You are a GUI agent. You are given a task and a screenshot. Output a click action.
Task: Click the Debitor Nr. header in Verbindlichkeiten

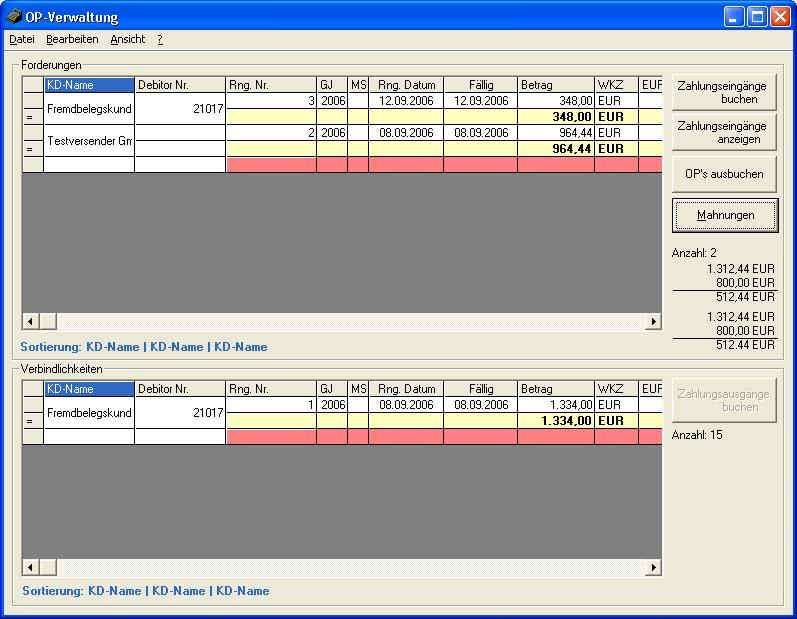pos(179,389)
